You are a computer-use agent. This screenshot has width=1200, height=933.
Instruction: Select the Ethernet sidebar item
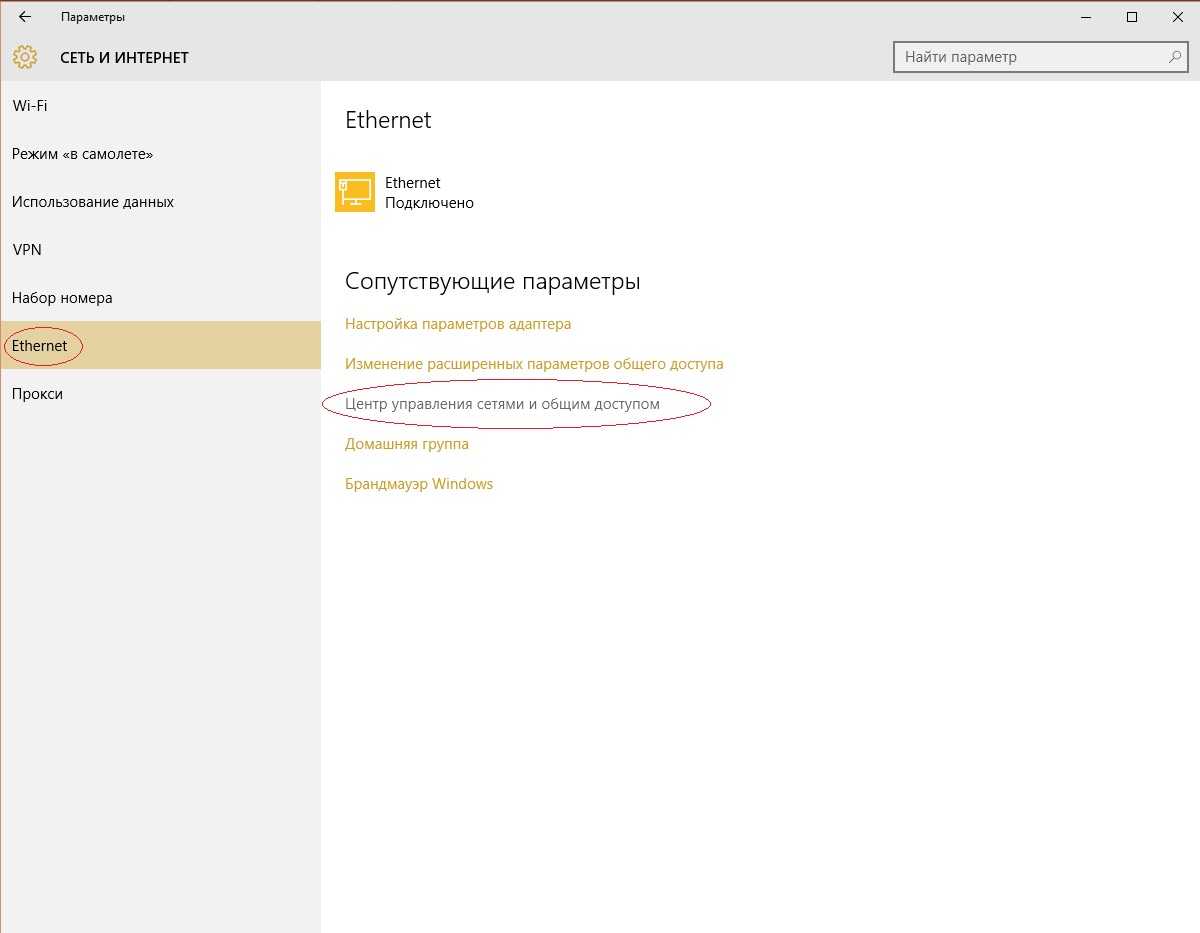coord(40,346)
